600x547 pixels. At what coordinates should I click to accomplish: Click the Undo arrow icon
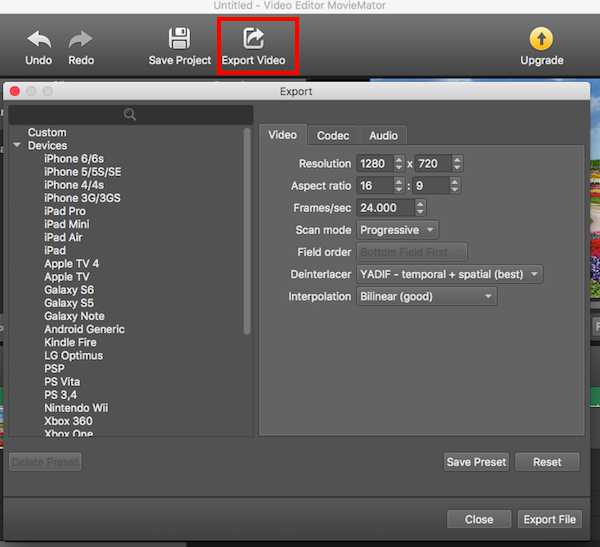coord(39,39)
